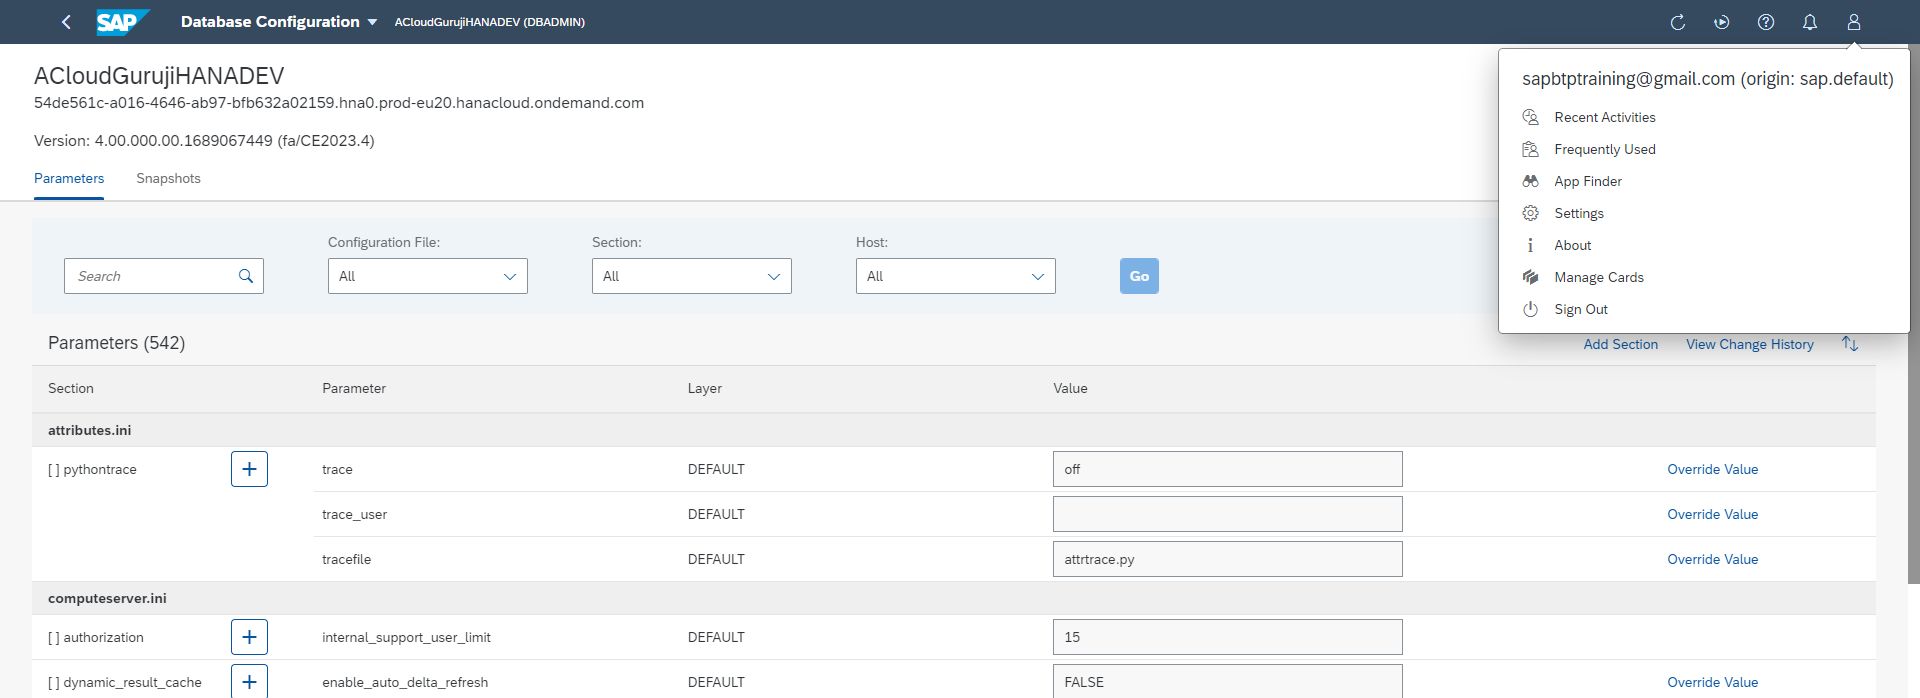Open the help question mark icon
The width and height of the screenshot is (1920, 698).
[1766, 22]
